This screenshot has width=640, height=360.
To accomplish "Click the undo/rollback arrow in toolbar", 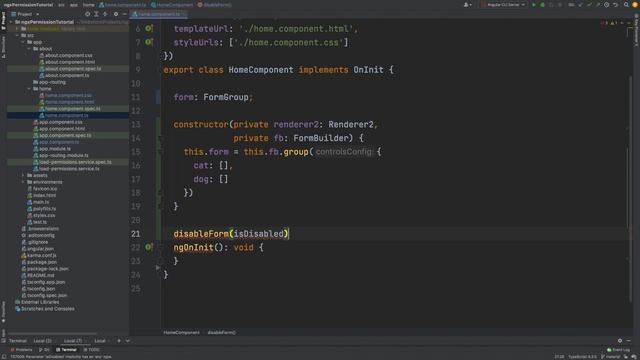I will point(616,5).
